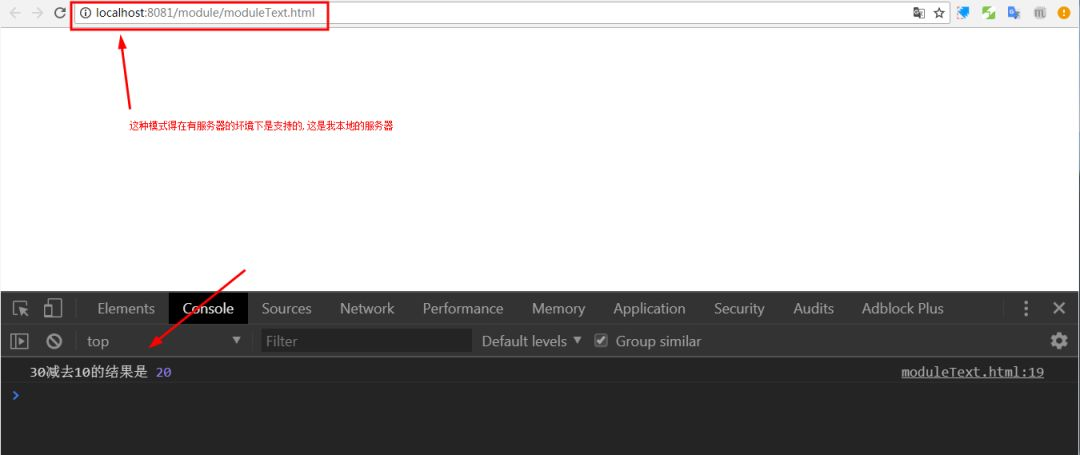Uncheck the Group similar checkbox

pos(601,341)
